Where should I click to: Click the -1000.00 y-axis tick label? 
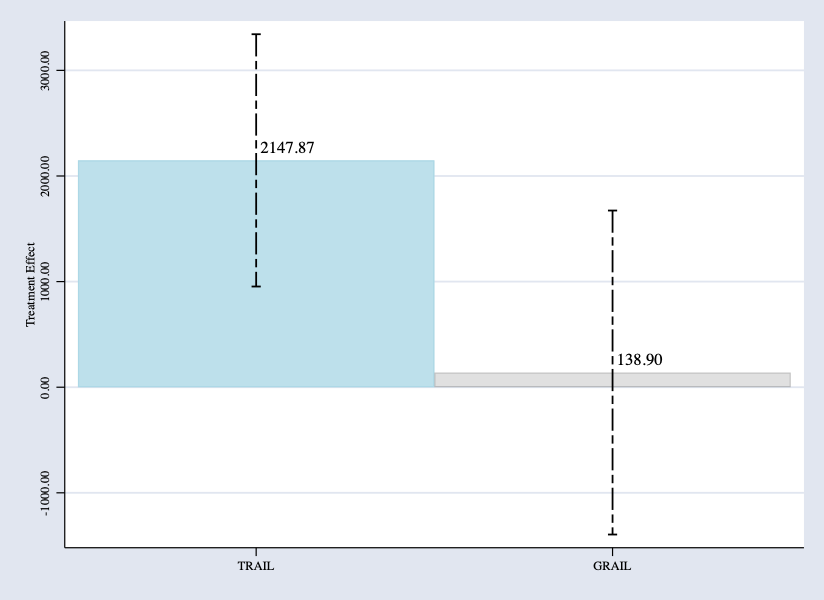[x=46, y=493]
